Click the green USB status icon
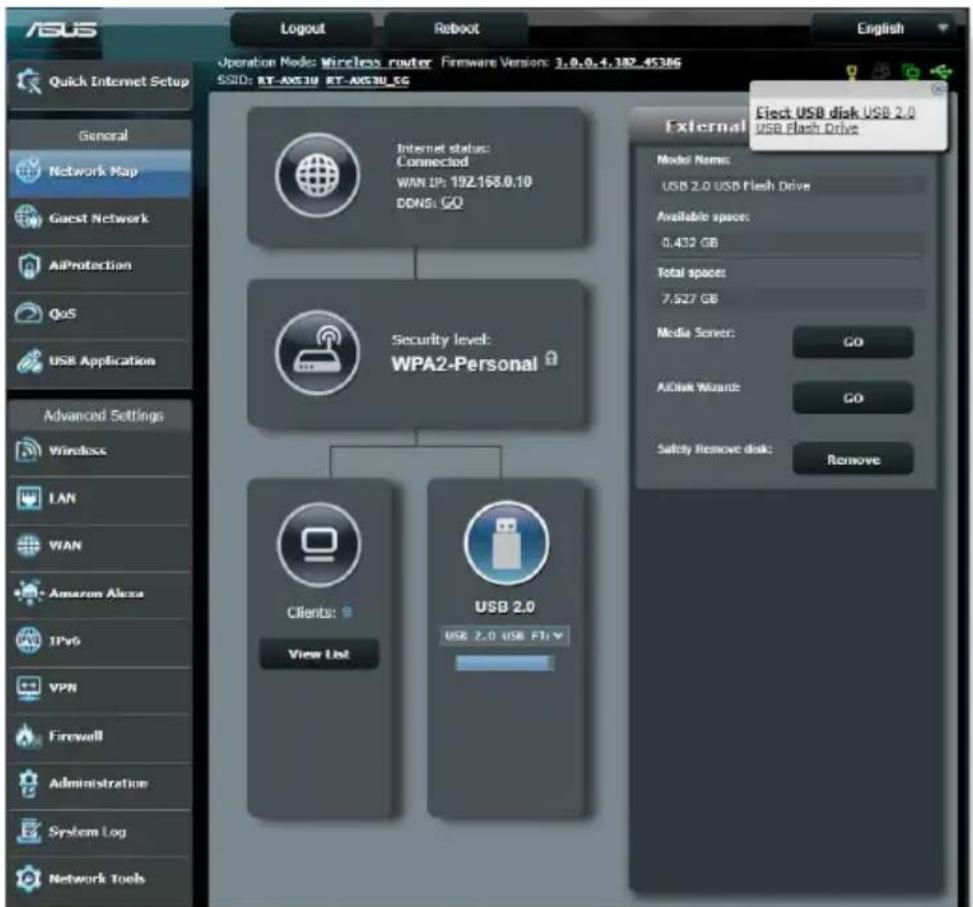 point(941,72)
